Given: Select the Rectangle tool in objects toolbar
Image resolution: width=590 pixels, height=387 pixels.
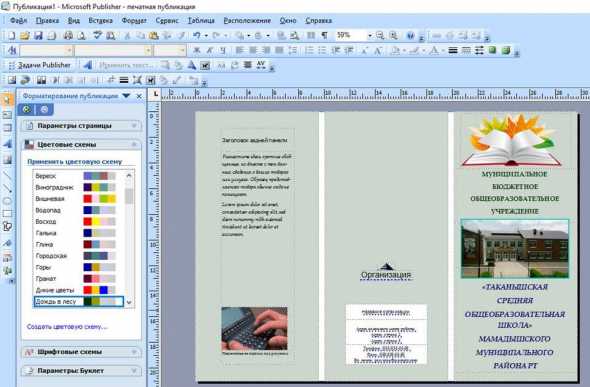Looking at the screenshot, I should (x=7, y=214).
